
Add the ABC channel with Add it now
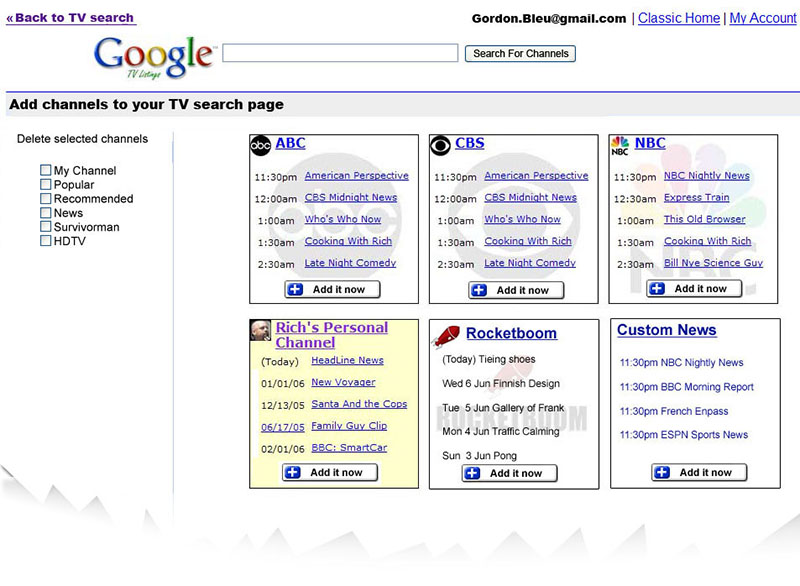(332, 289)
